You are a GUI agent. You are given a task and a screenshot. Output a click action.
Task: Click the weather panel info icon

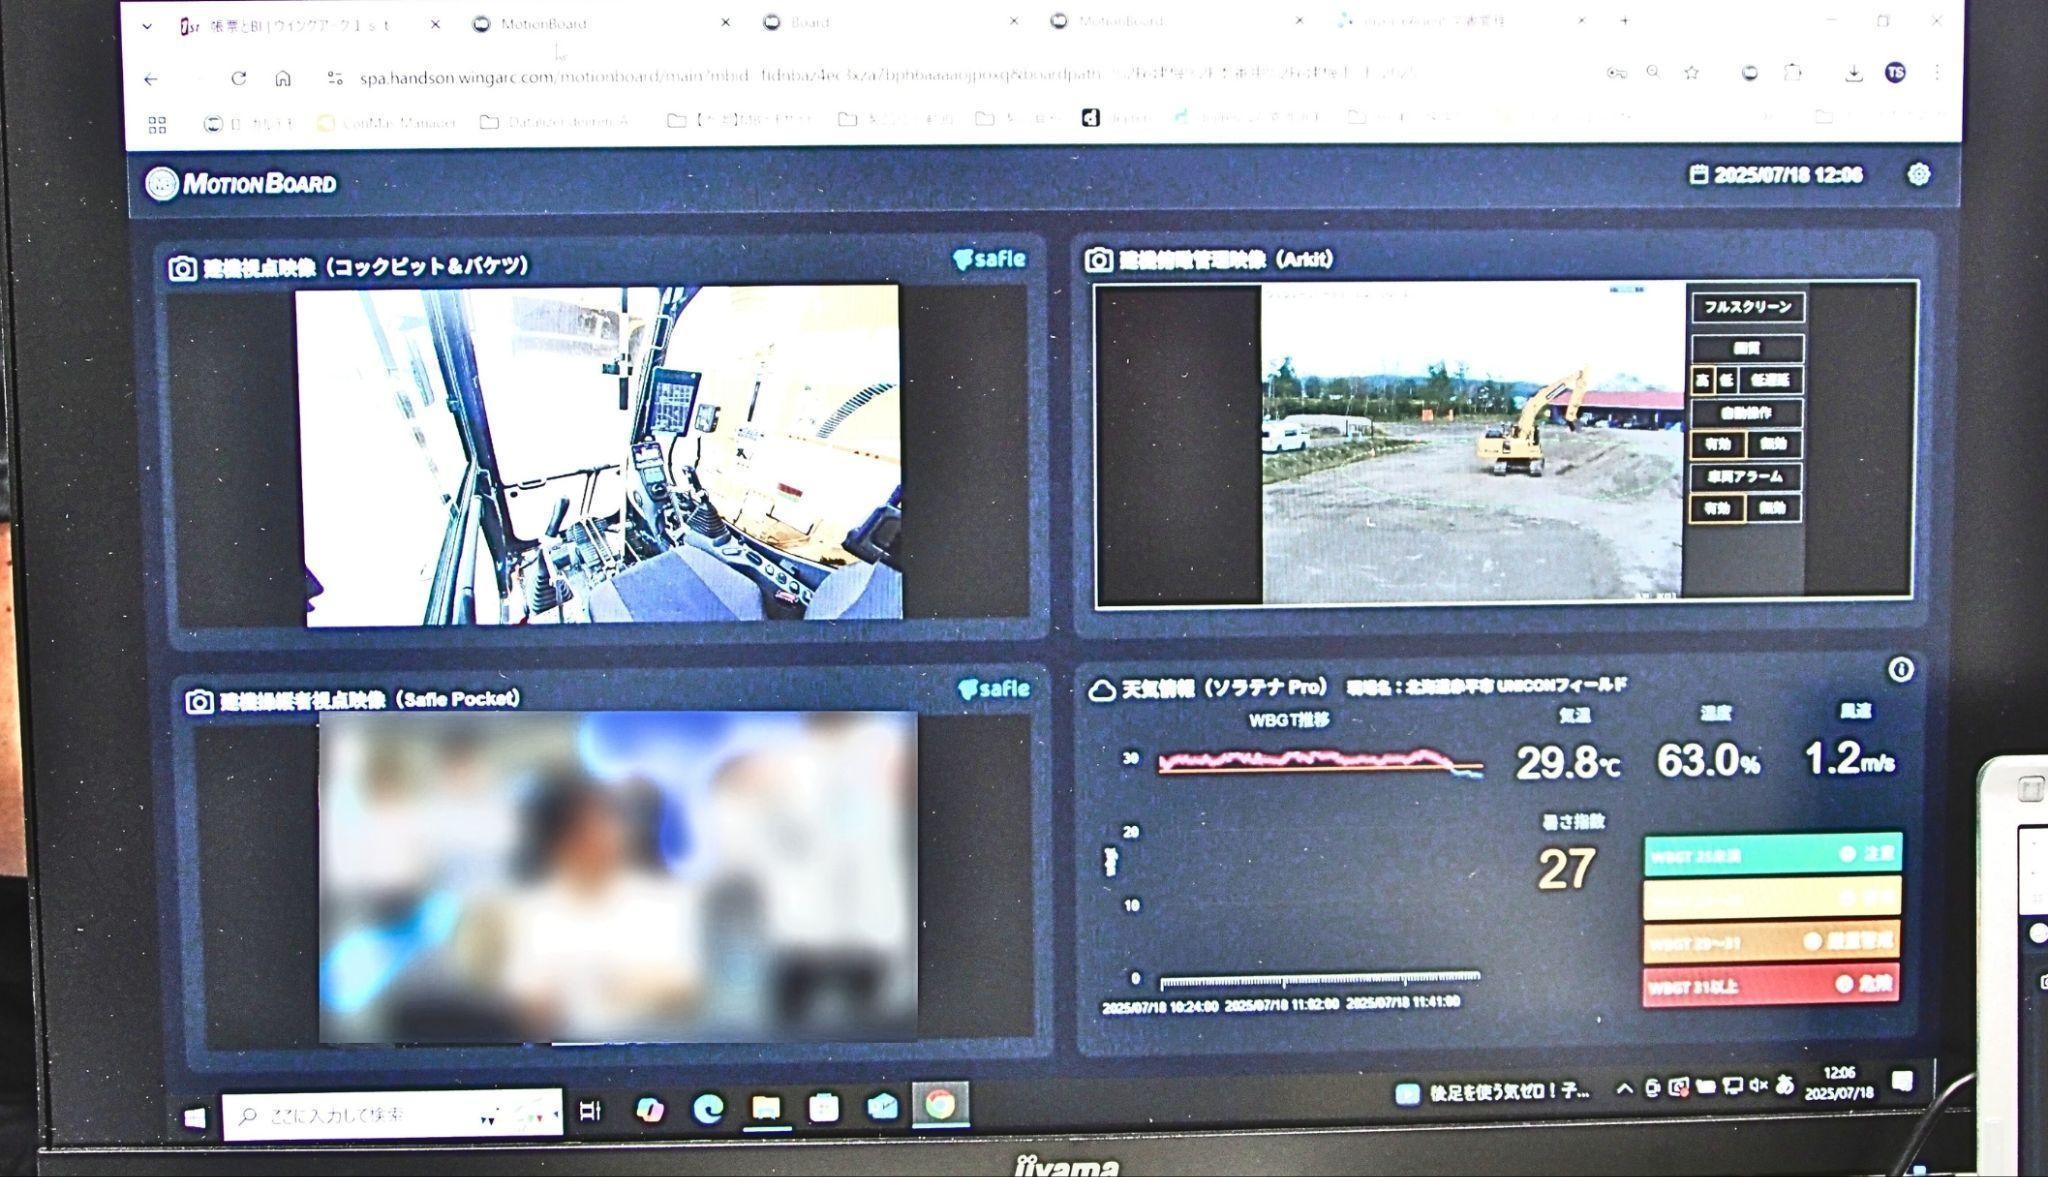click(1900, 670)
